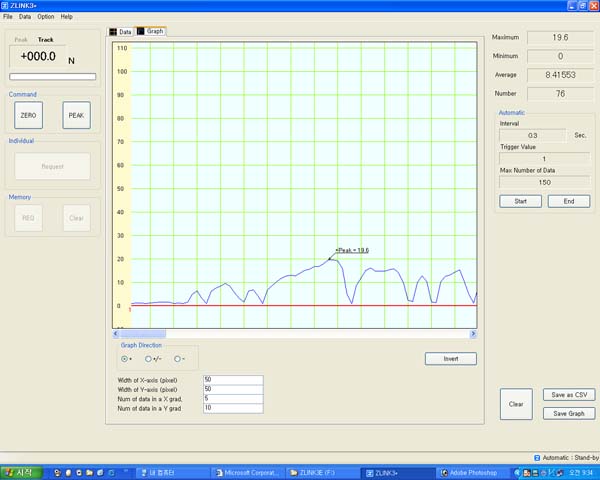Click the Invert button below the graph
This screenshot has width=600, height=480.
[x=451, y=359]
